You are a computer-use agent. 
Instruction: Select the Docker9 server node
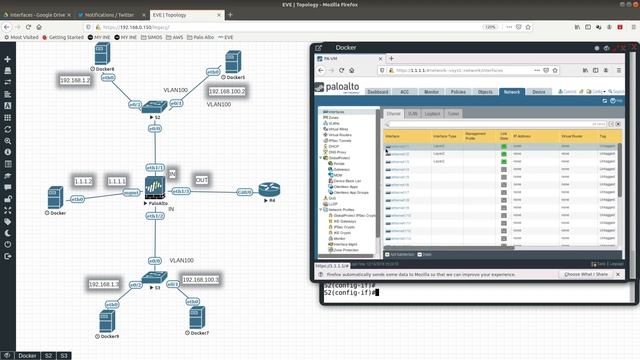pyautogui.click(x=107, y=321)
